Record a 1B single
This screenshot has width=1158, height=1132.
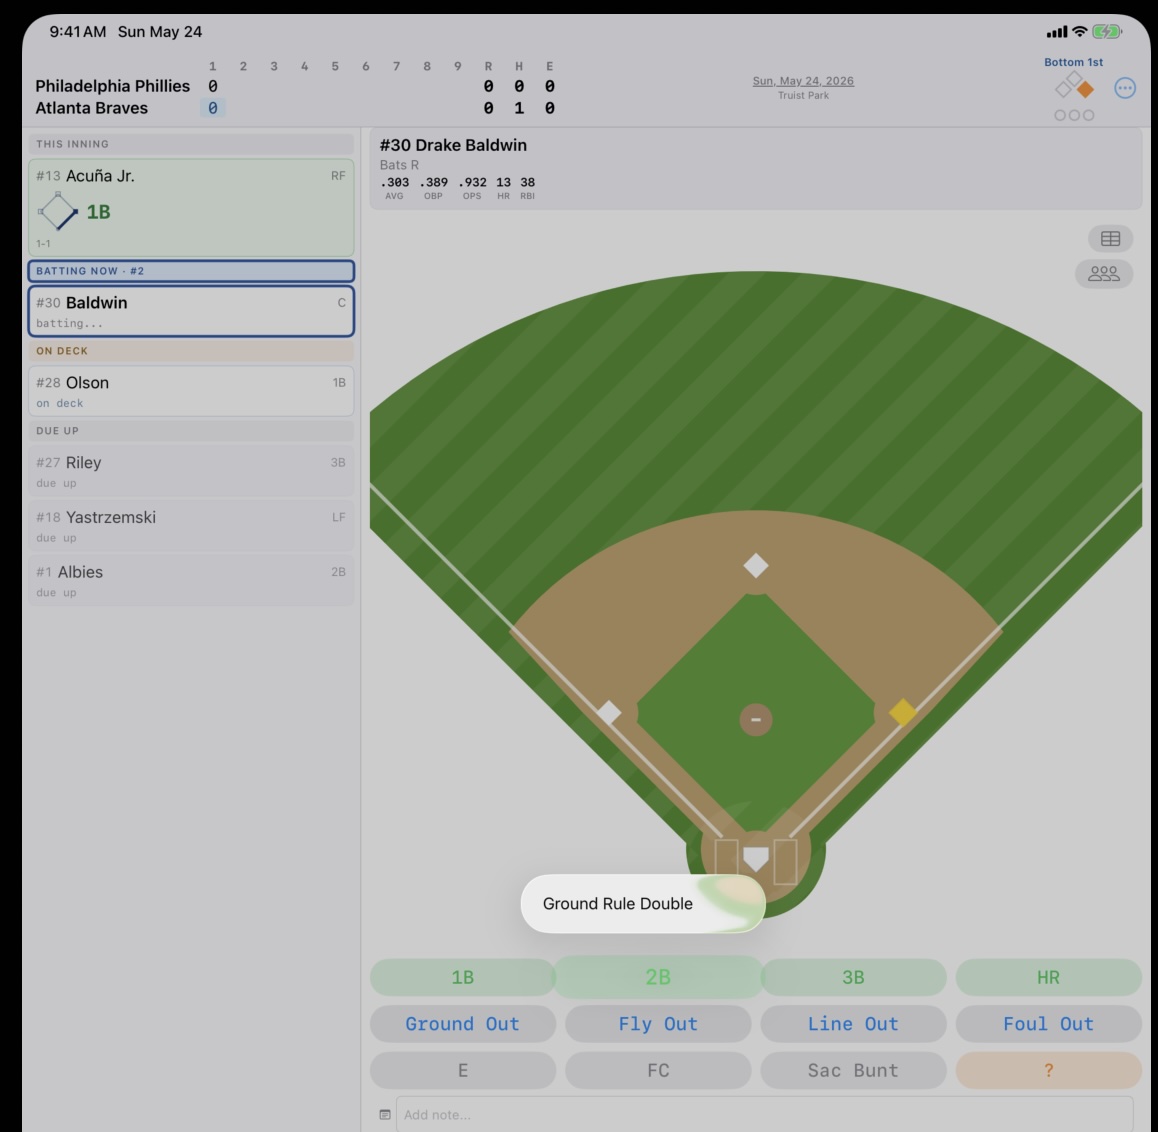tap(462, 977)
